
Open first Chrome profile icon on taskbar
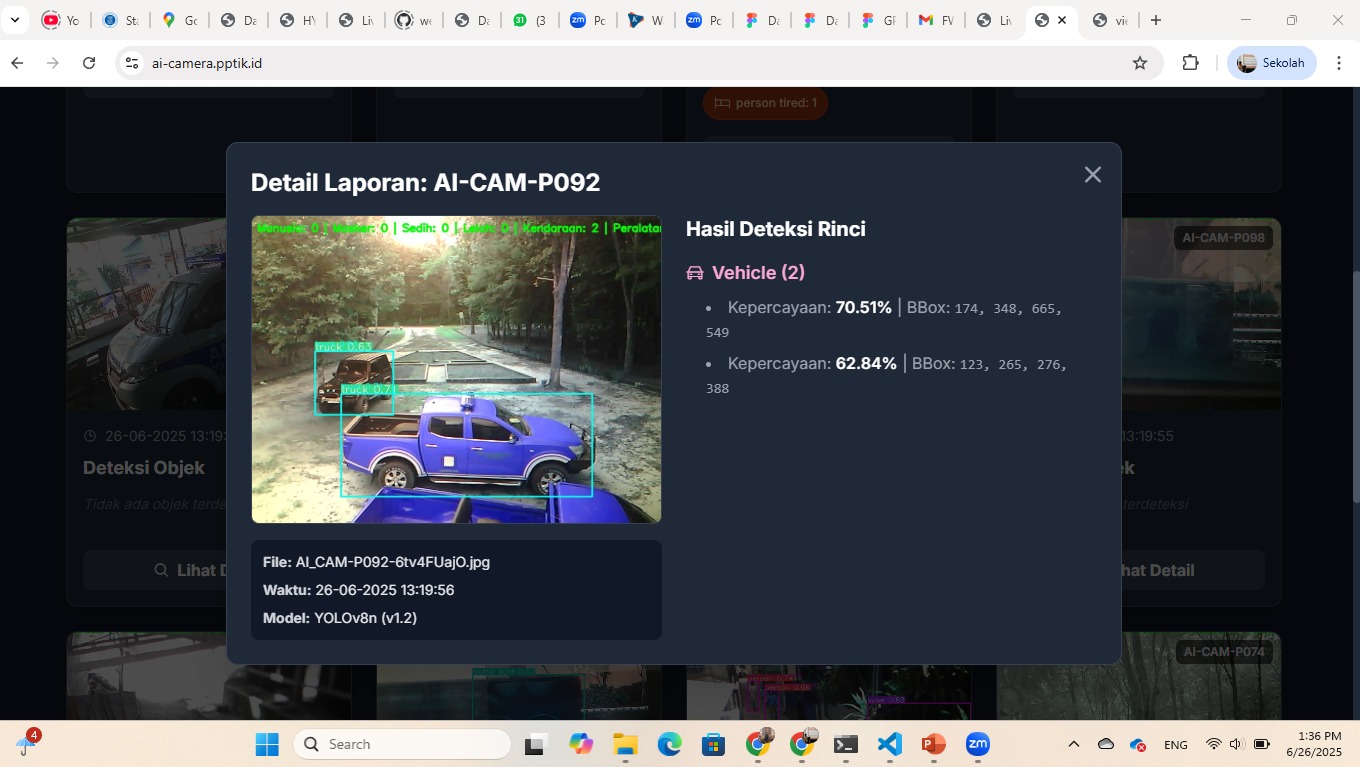758,744
